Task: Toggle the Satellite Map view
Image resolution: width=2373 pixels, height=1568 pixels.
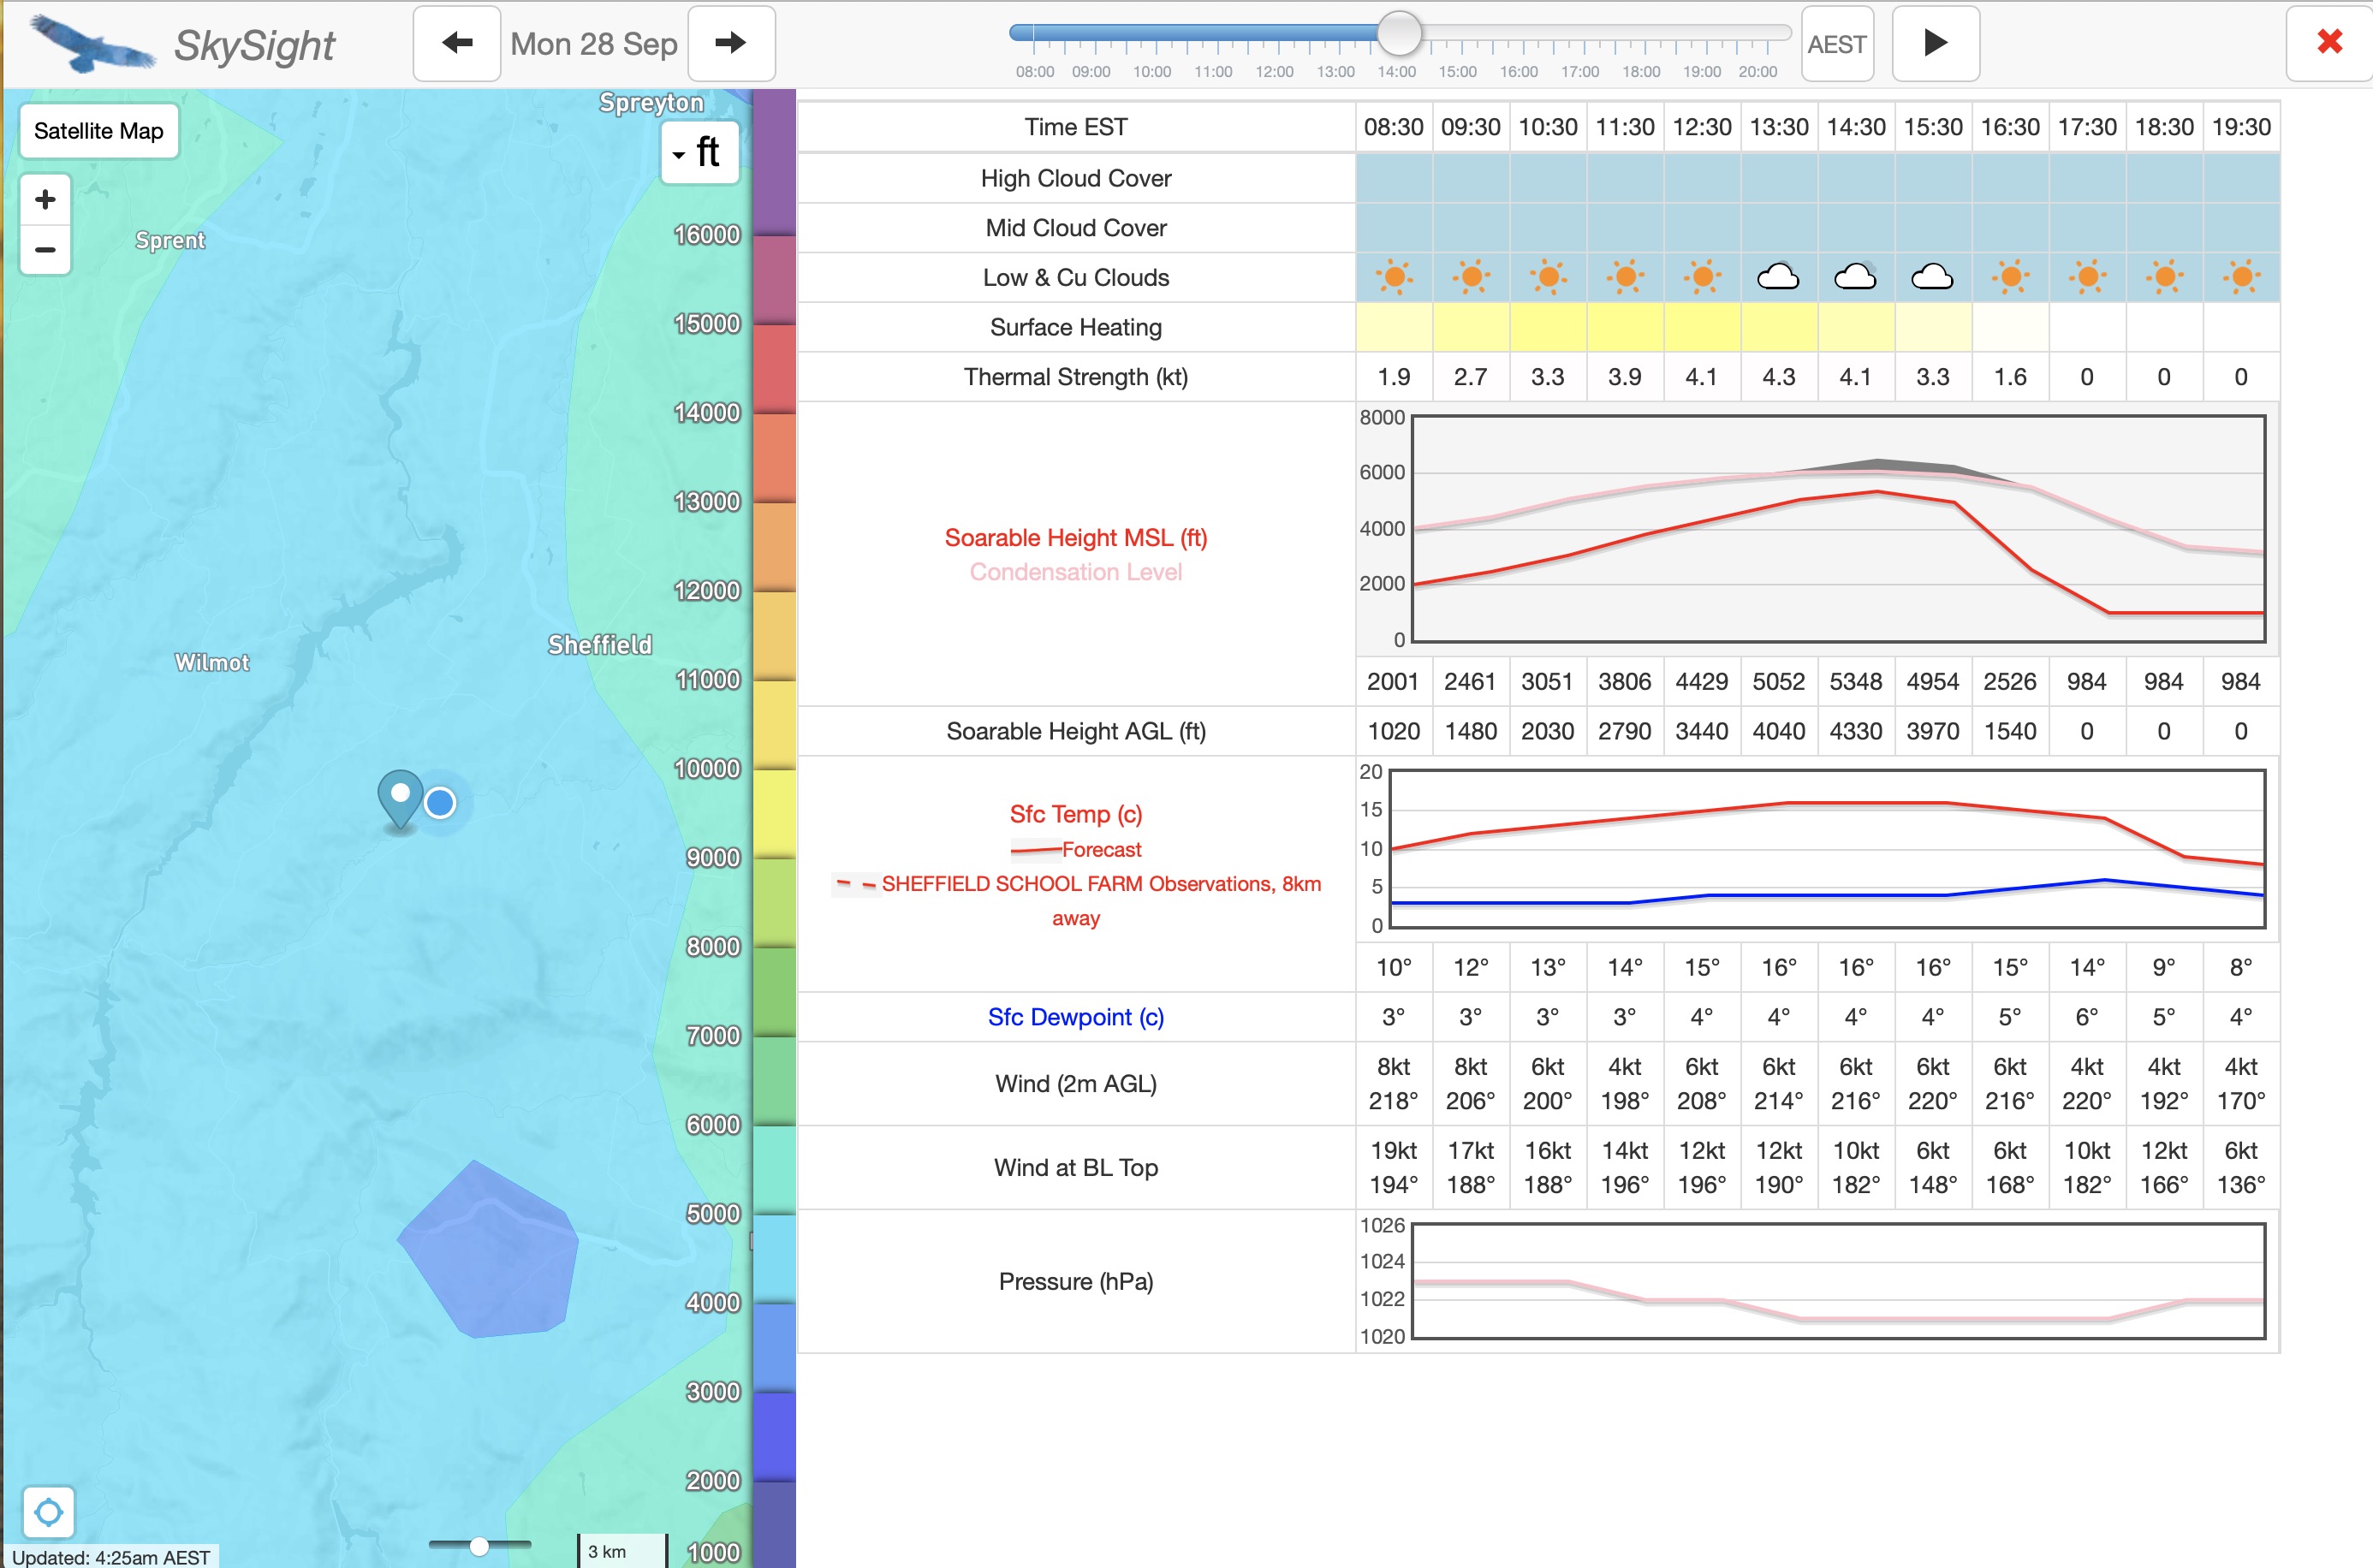Action: (99, 131)
